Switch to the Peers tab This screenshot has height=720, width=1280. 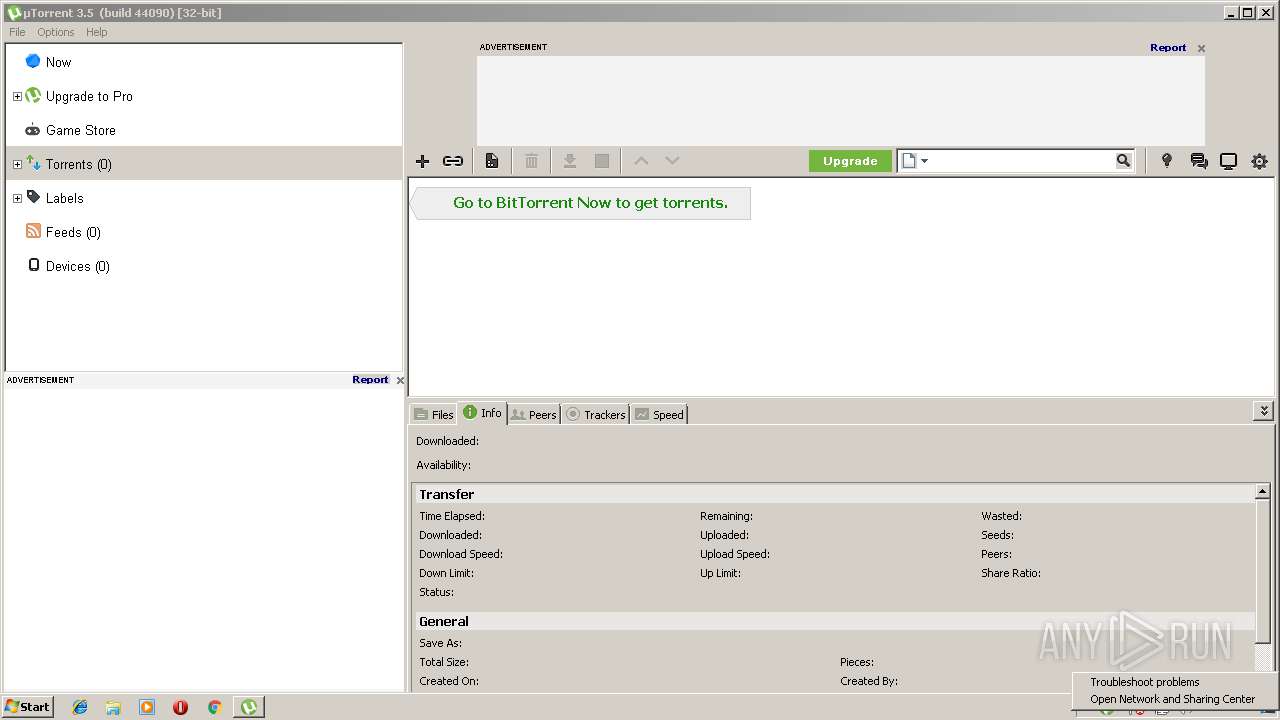(x=533, y=414)
